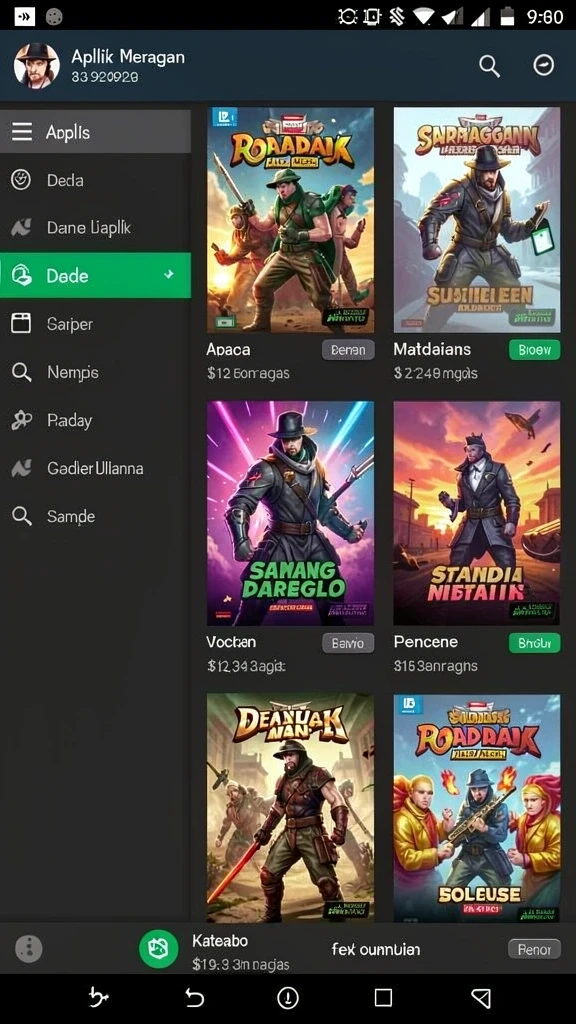The image size is (576, 1024).
Task: Open Sarper calendar icon entry
Action: [x=21, y=324]
